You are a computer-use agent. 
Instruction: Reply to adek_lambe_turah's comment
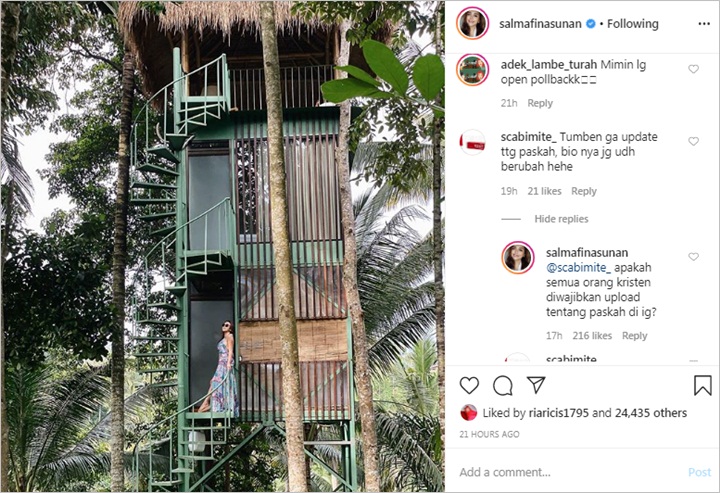click(x=540, y=103)
